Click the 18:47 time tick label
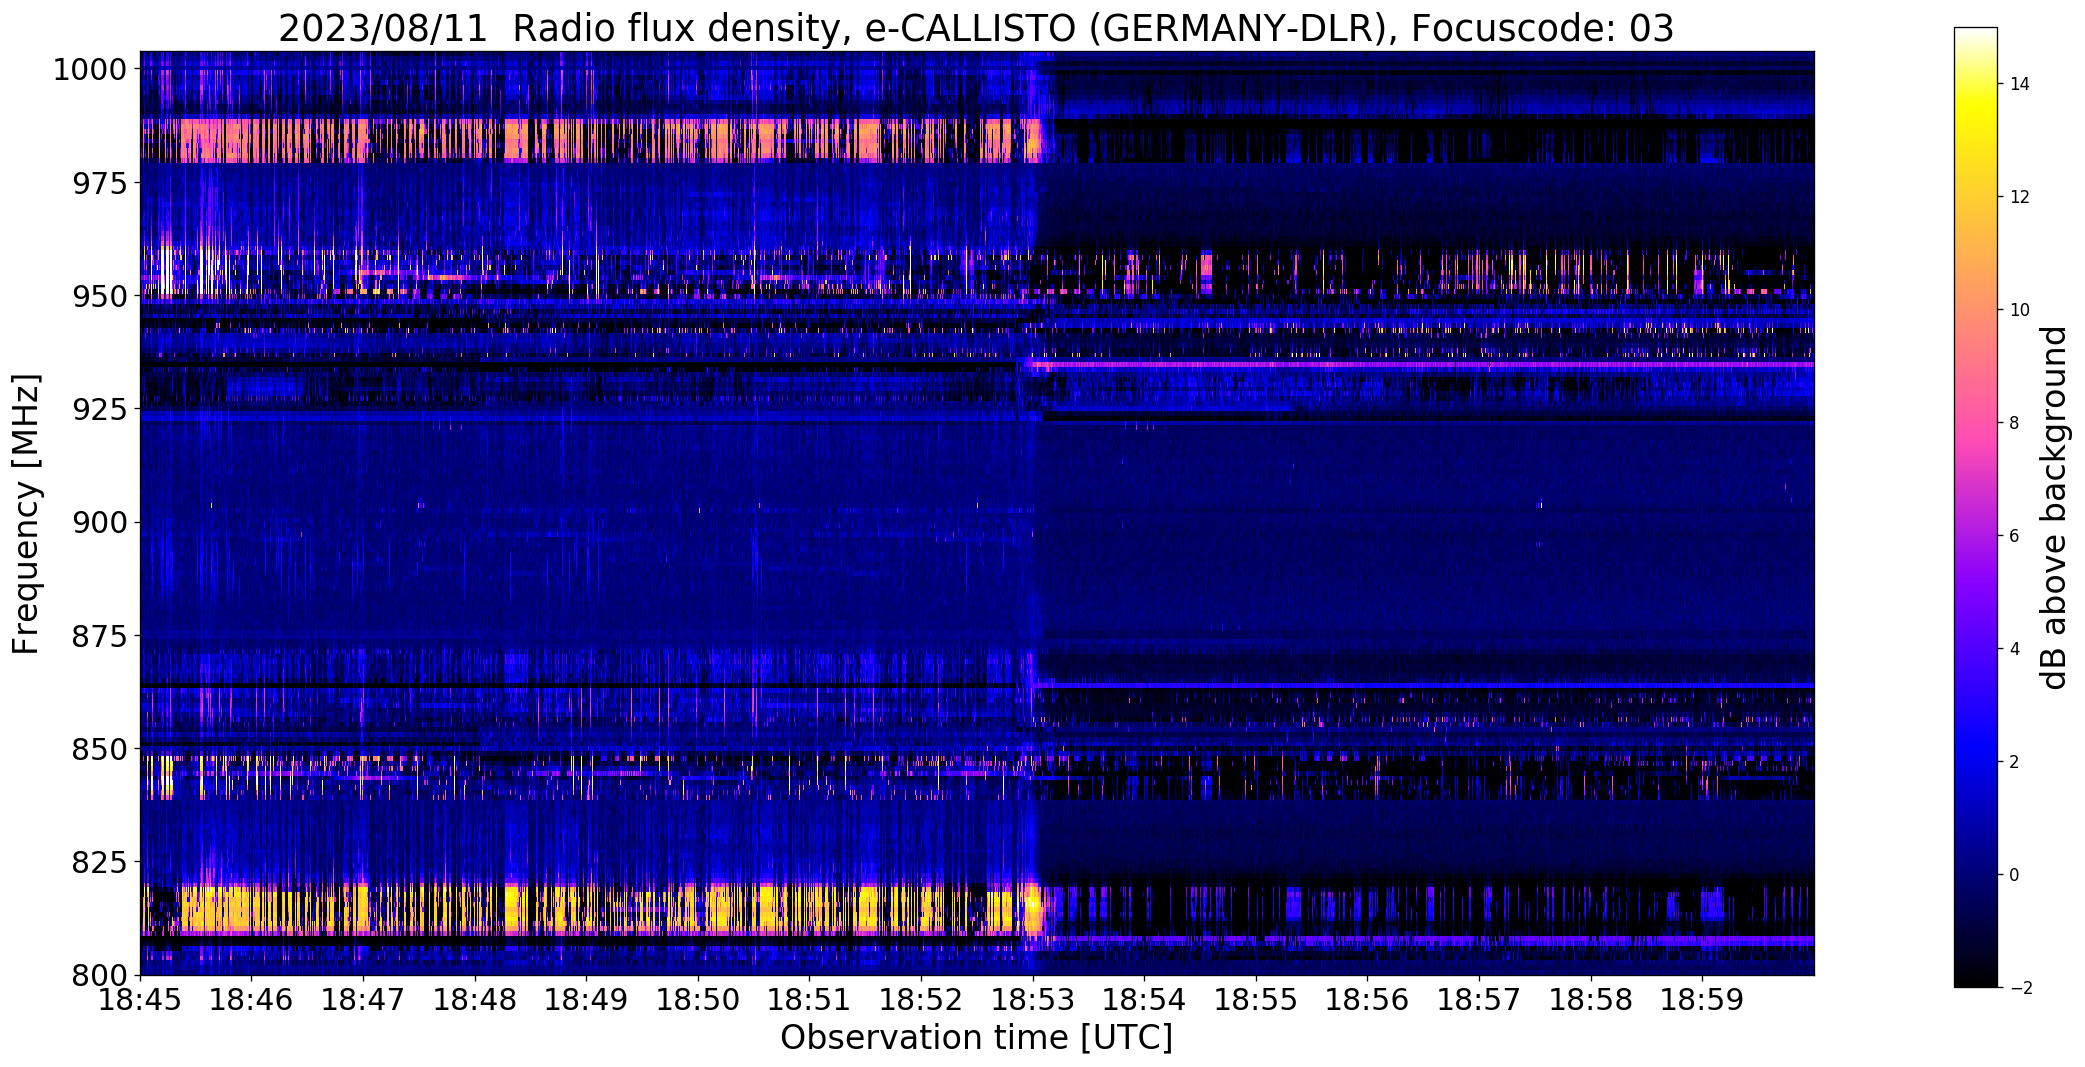Screen dimensions: 2085x1067 363,1000
